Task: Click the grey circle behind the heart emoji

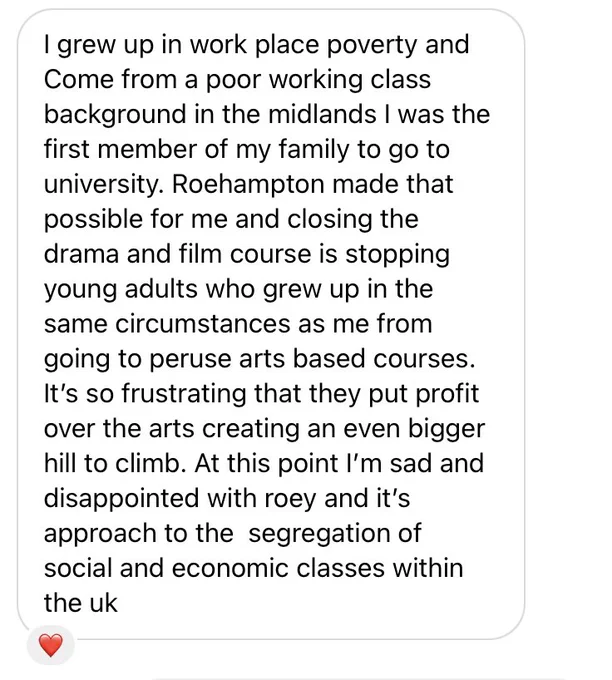Action: click(51, 645)
